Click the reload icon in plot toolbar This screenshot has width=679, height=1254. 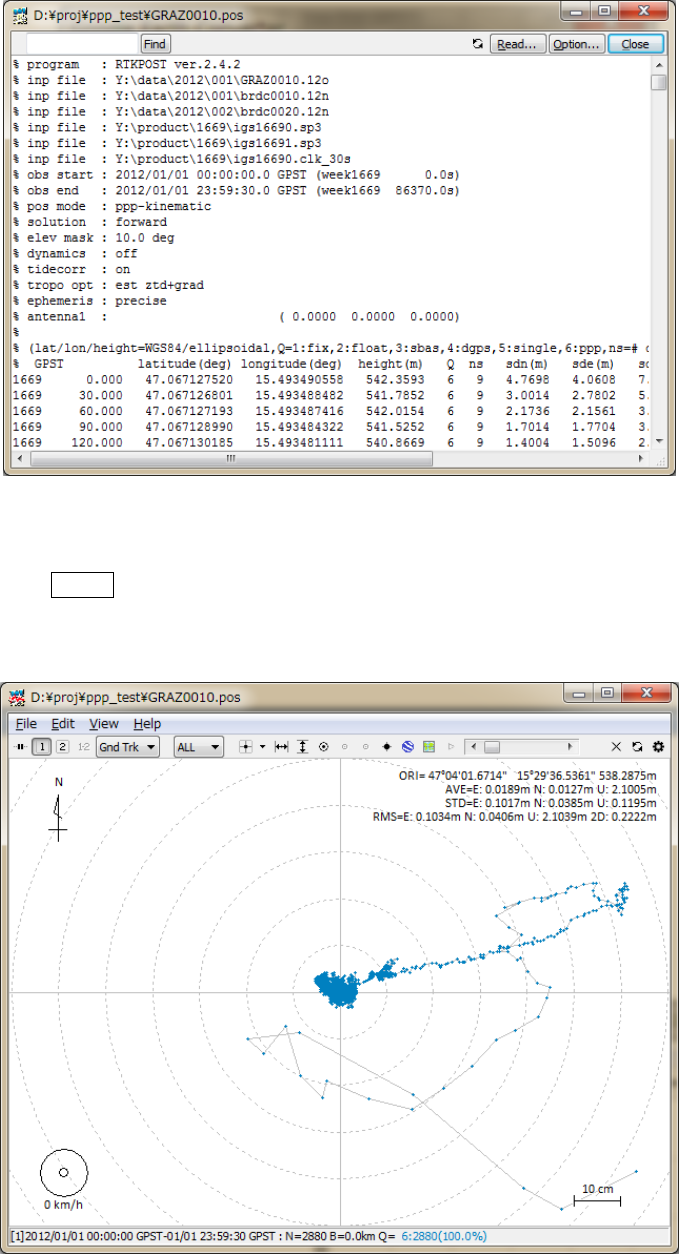[637, 747]
